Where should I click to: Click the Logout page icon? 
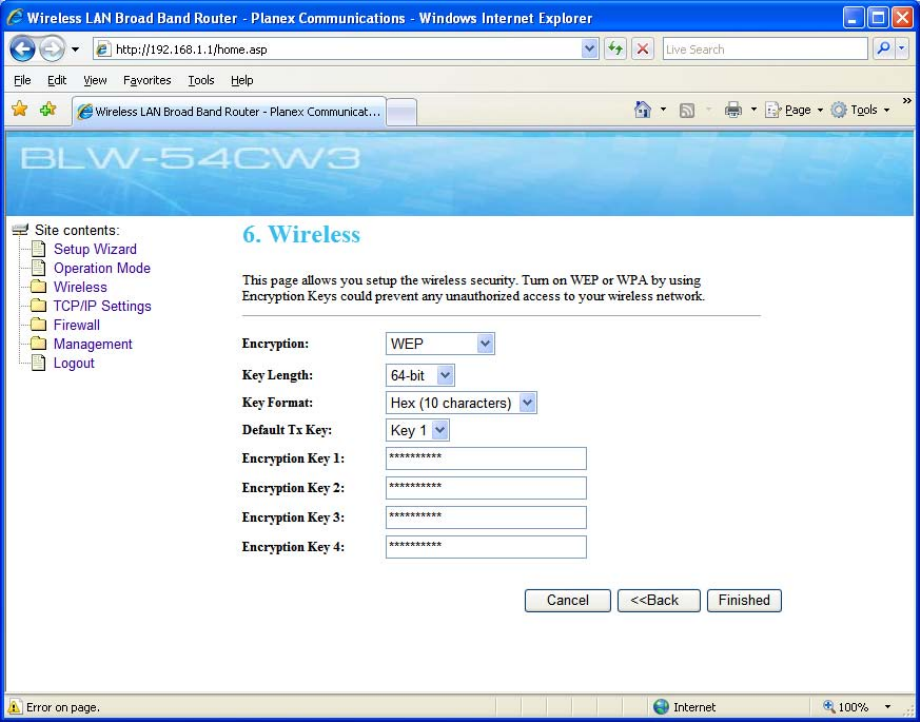tap(38, 363)
